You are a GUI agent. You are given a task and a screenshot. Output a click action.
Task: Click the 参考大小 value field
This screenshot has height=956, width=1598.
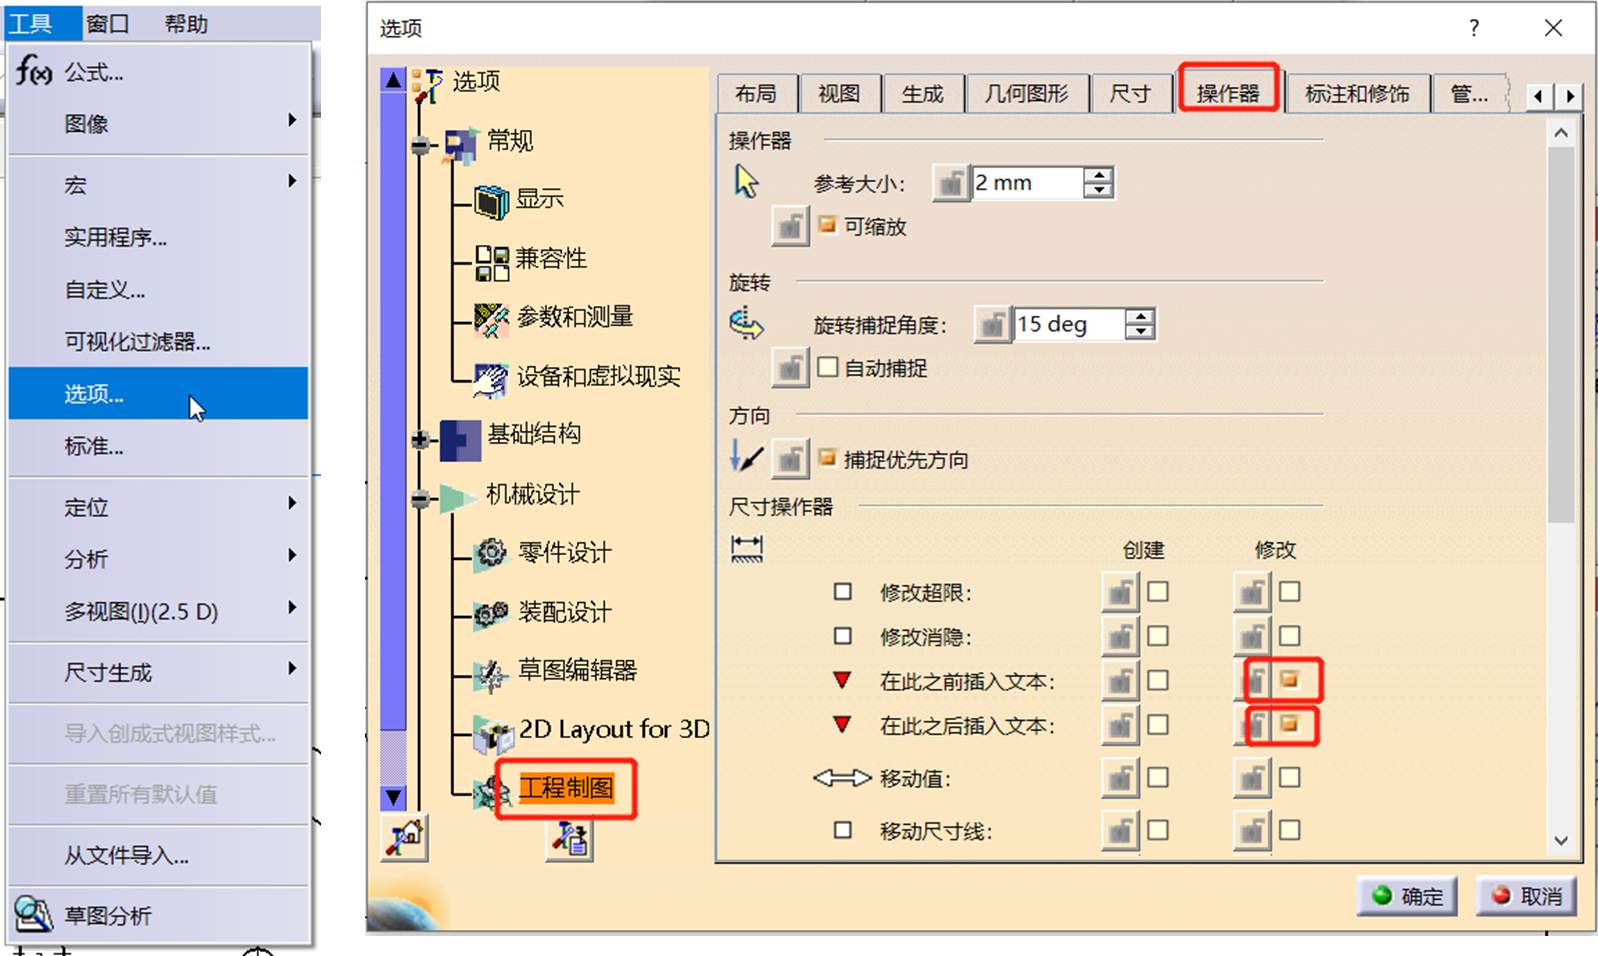click(1027, 183)
